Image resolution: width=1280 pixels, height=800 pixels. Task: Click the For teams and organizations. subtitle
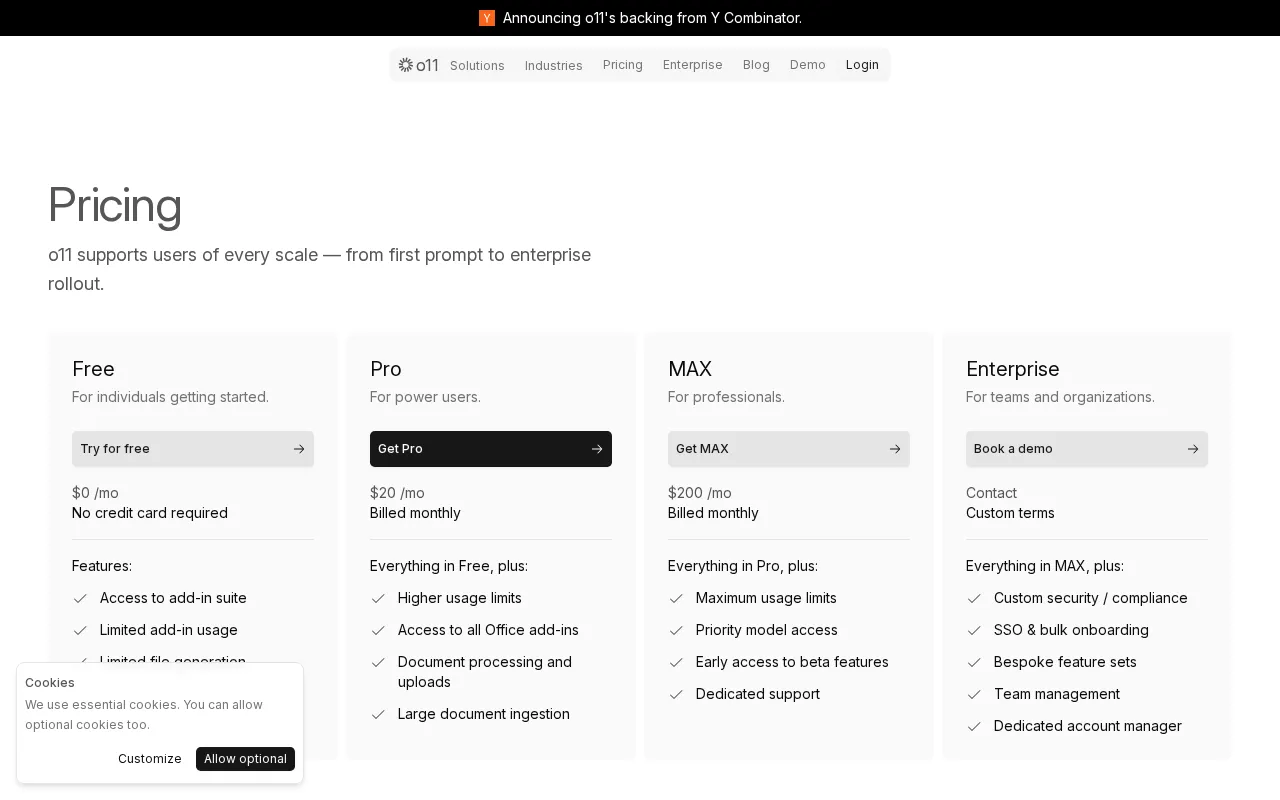click(1060, 397)
